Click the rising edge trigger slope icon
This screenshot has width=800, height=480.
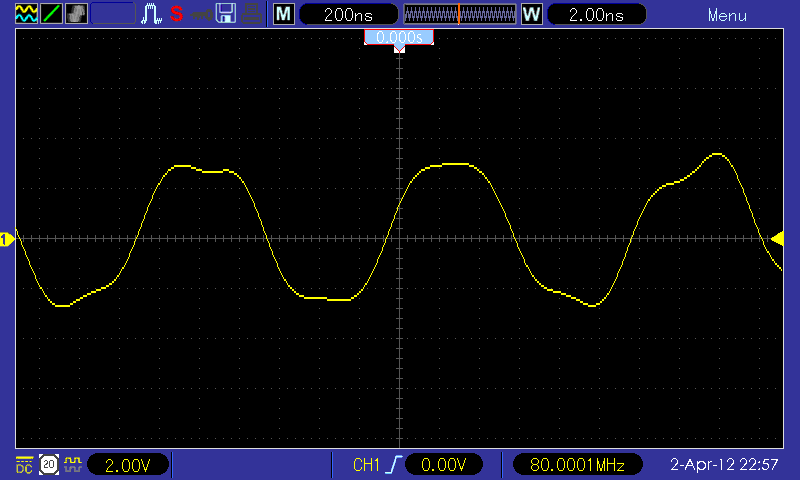[x=395, y=464]
